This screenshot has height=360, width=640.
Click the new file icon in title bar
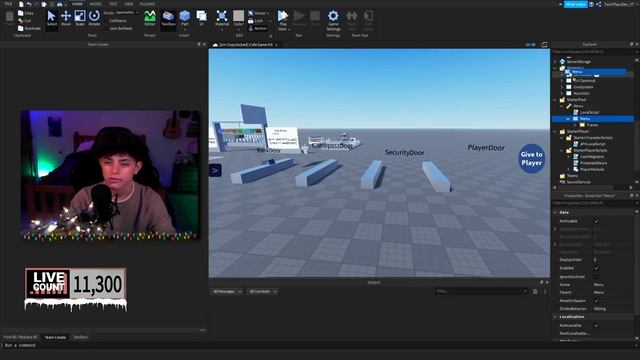coord(21,4)
